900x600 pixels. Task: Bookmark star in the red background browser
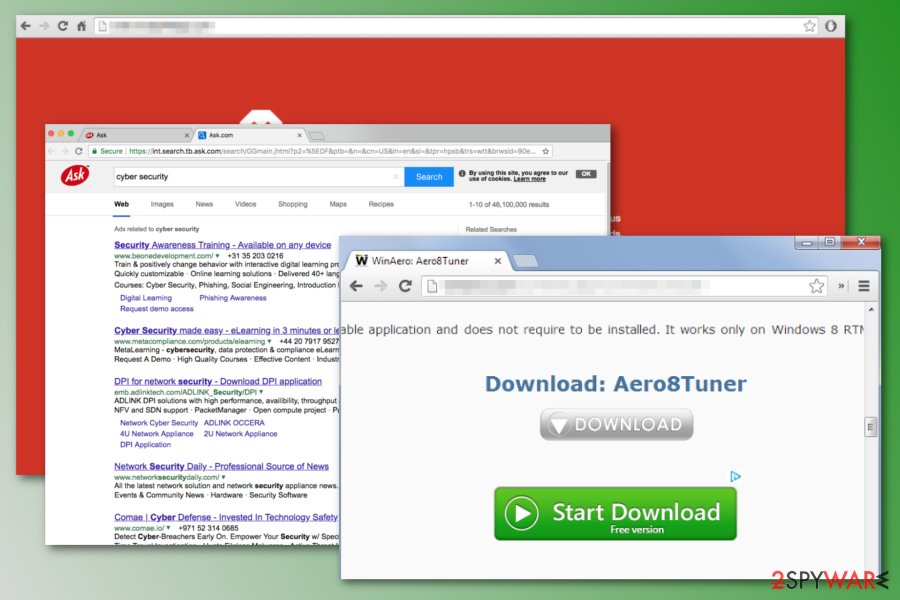809,26
